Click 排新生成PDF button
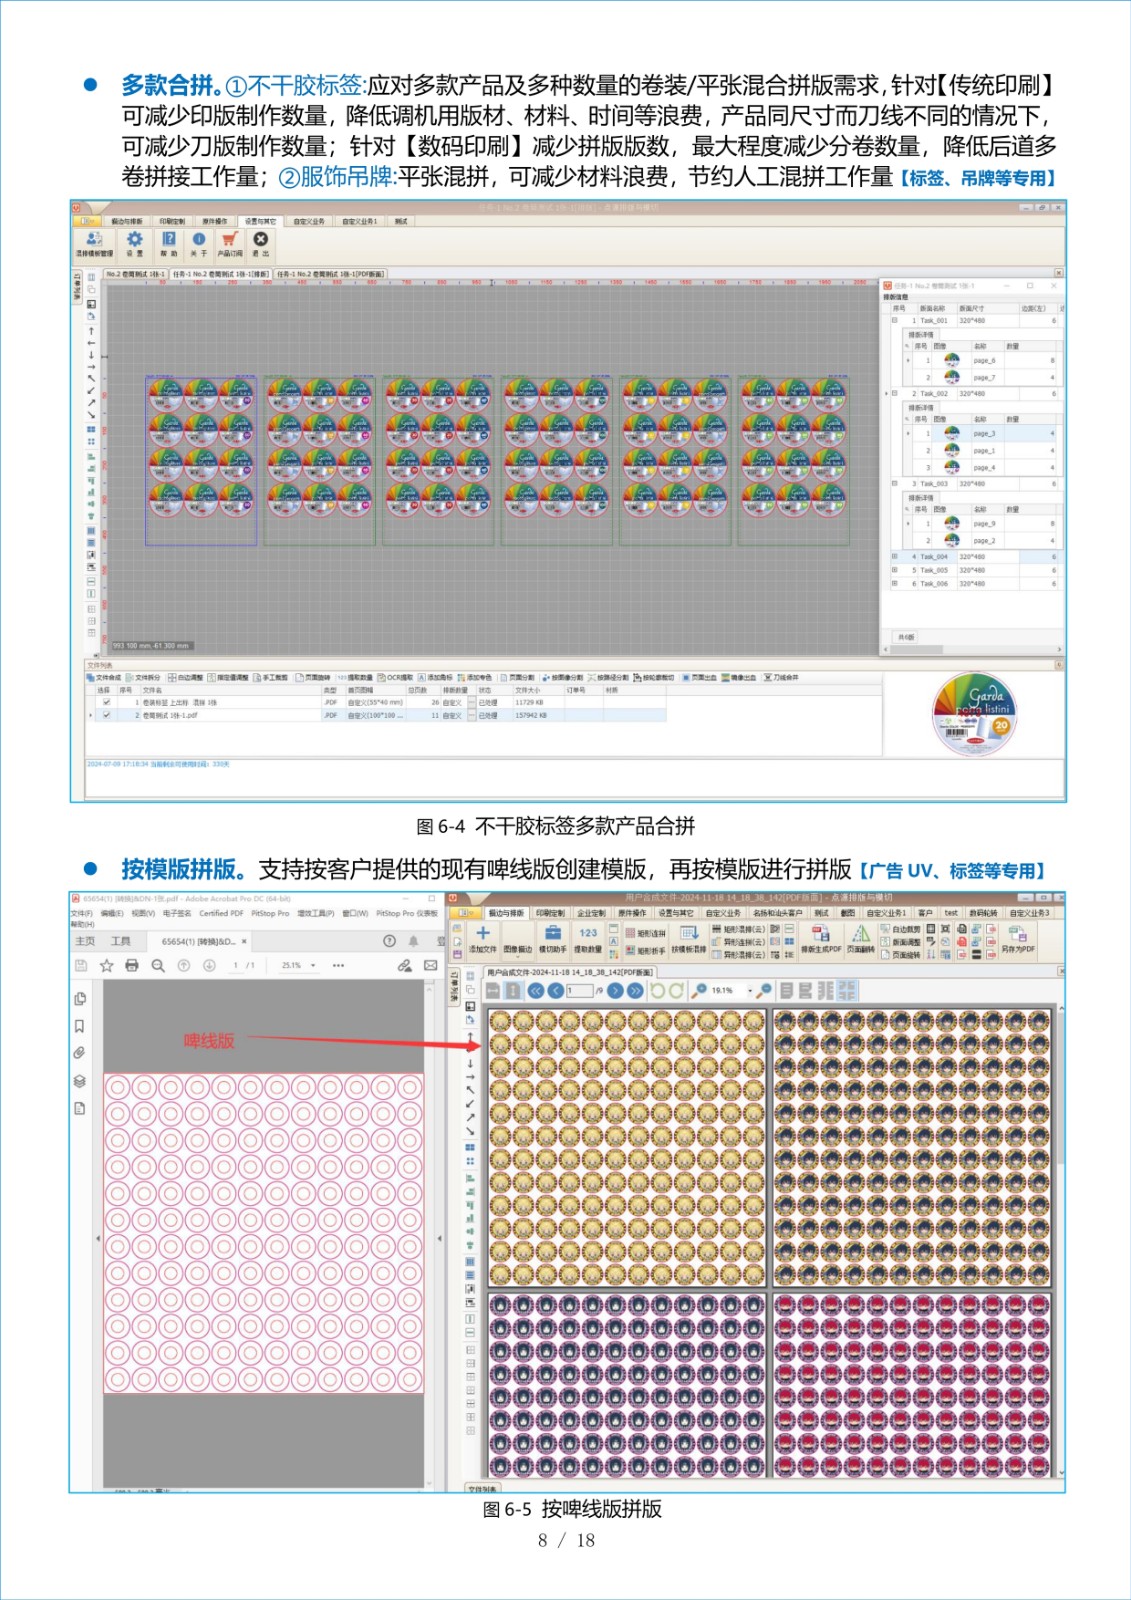Viewport: 1131px width, 1600px height. click(x=821, y=938)
